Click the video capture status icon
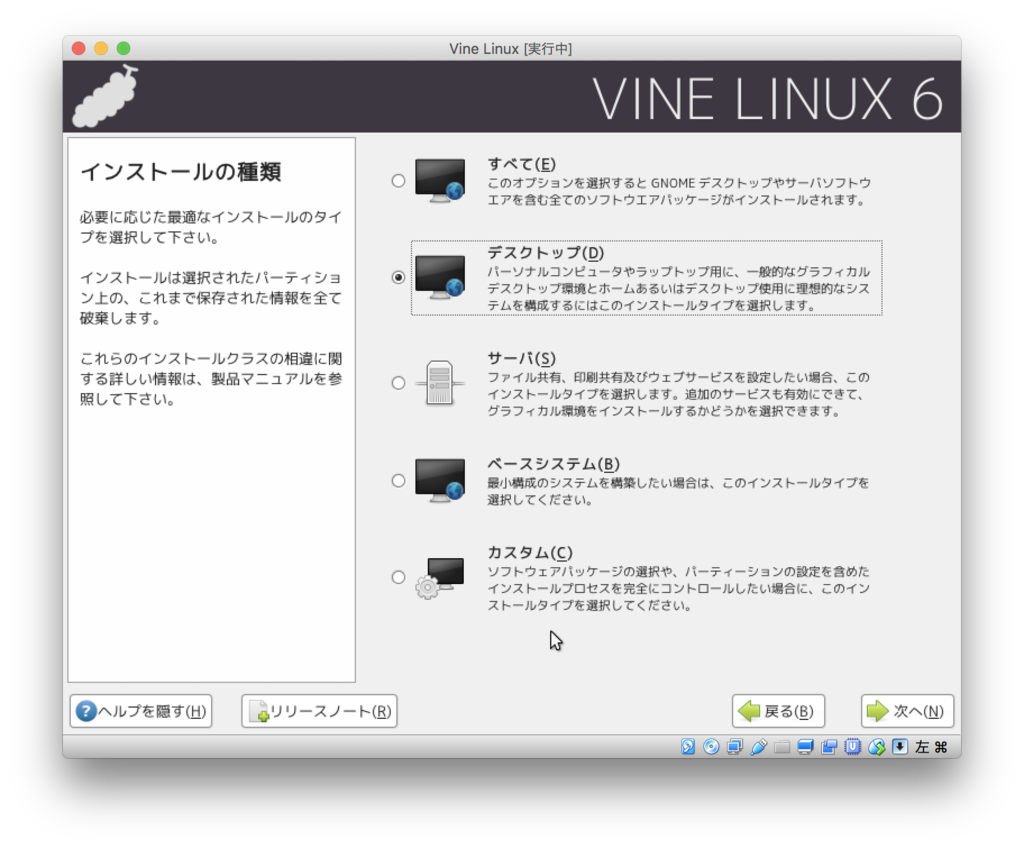Screen dimensions: 1024x848 point(829,747)
